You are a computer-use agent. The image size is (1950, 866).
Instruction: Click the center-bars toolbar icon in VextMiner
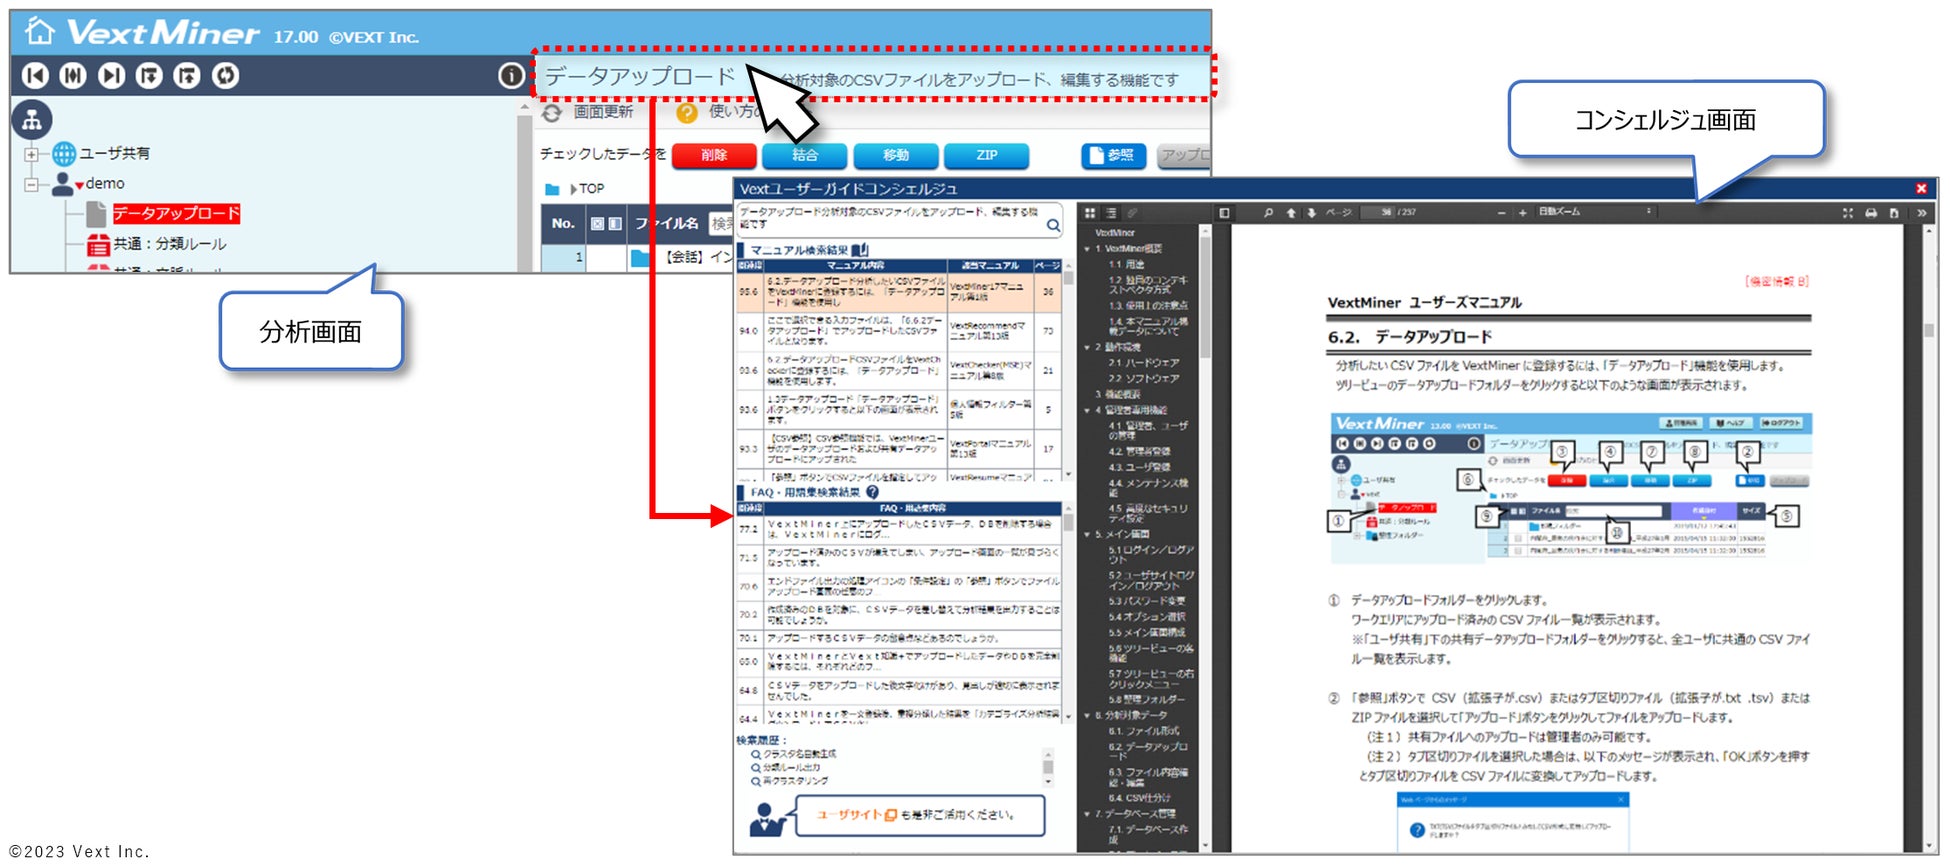73,75
